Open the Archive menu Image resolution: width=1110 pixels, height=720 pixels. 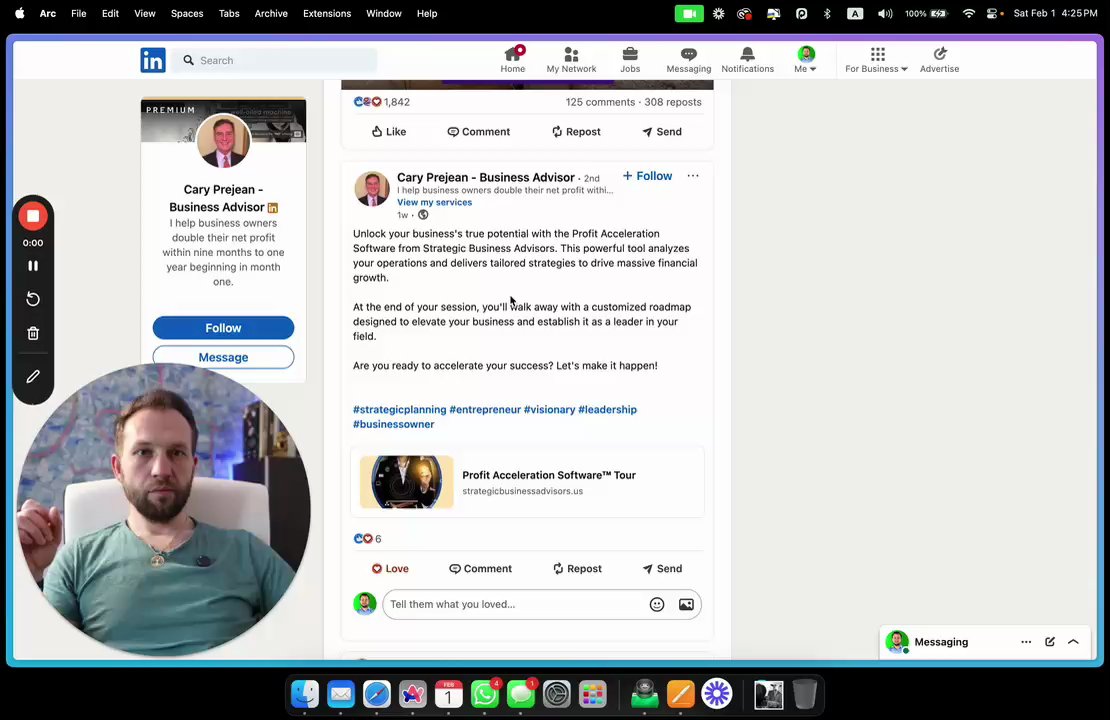[x=271, y=13]
